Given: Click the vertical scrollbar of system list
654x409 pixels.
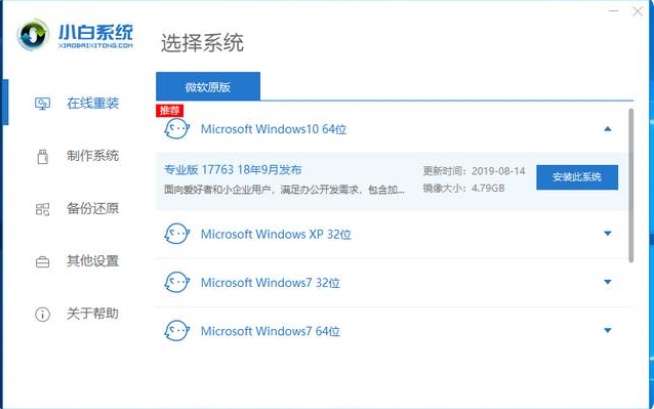Looking at the screenshot, I should click(x=631, y=185).
